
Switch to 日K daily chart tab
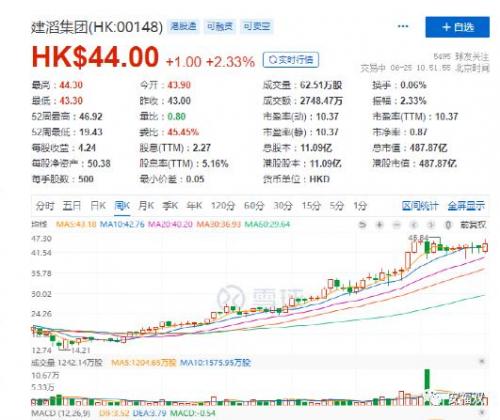click(x=98, y=206)
